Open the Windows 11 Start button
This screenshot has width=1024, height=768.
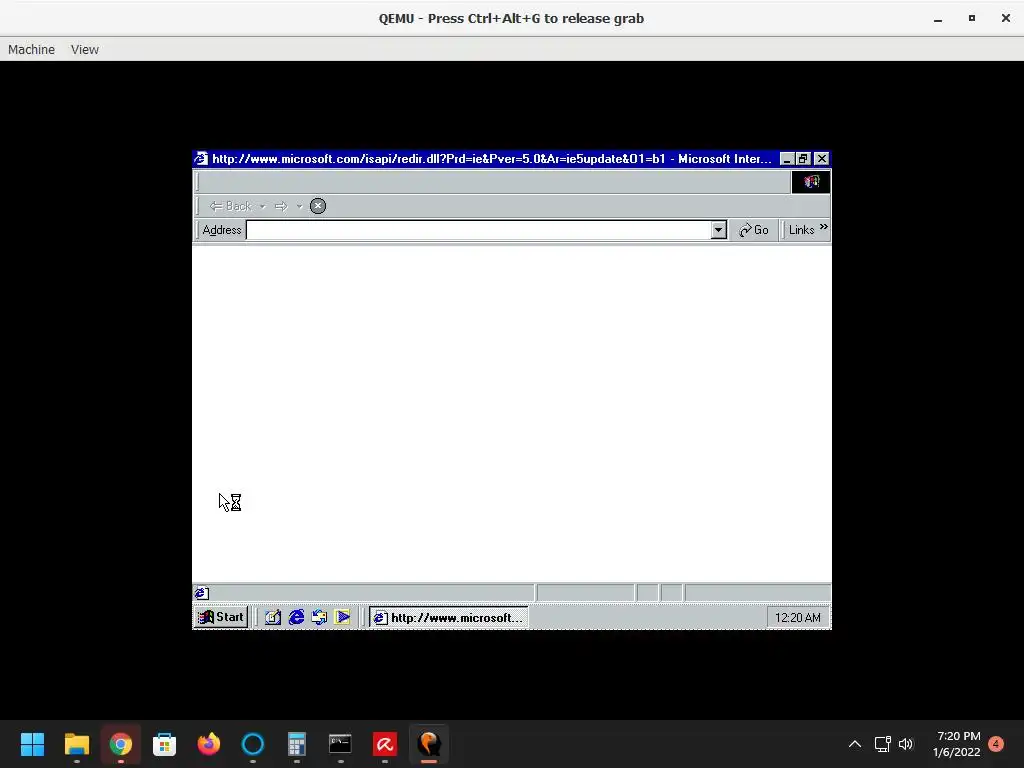pos(33,744)
